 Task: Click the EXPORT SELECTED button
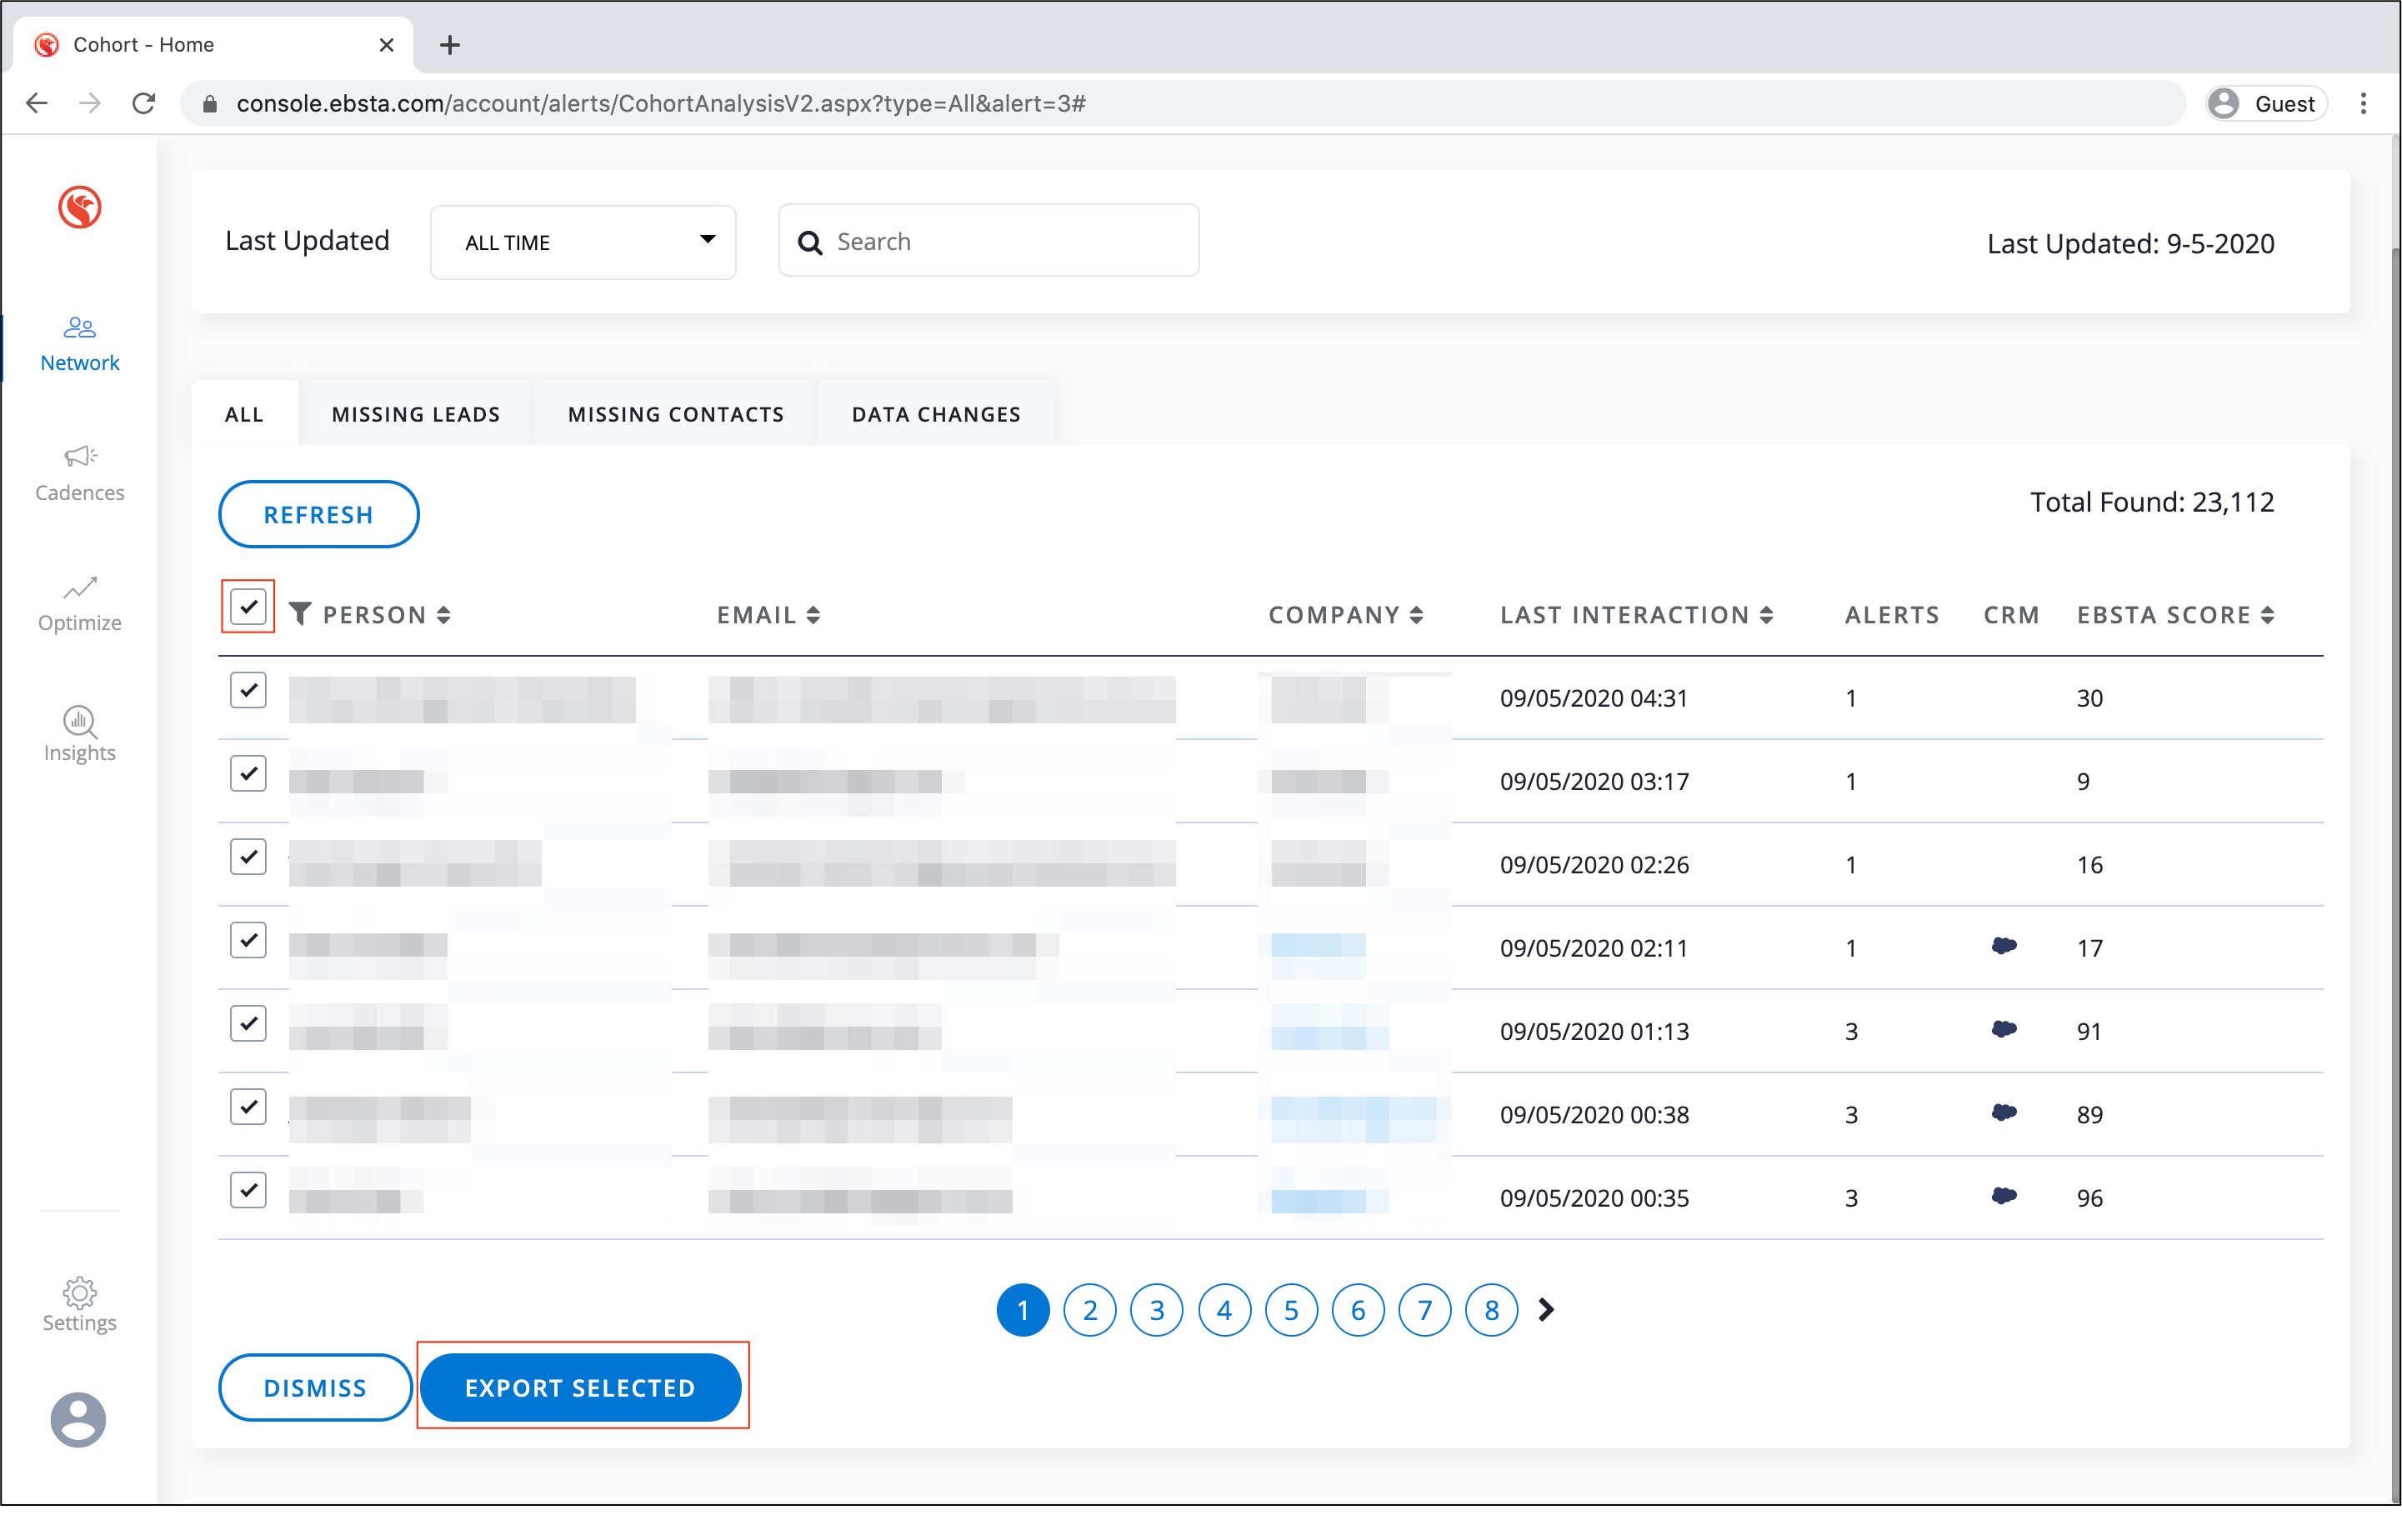coord(580,1388)
